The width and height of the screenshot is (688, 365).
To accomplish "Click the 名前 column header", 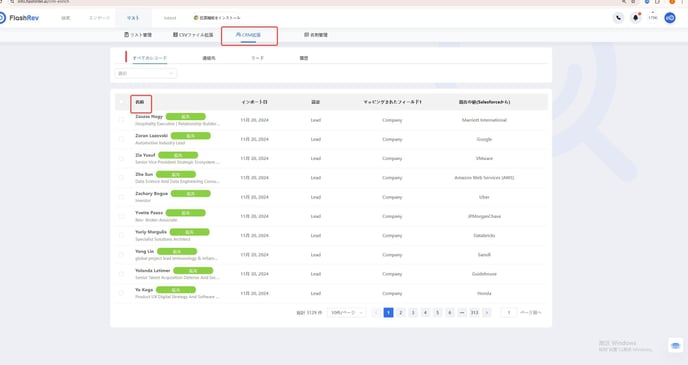I will click(140, 102).
